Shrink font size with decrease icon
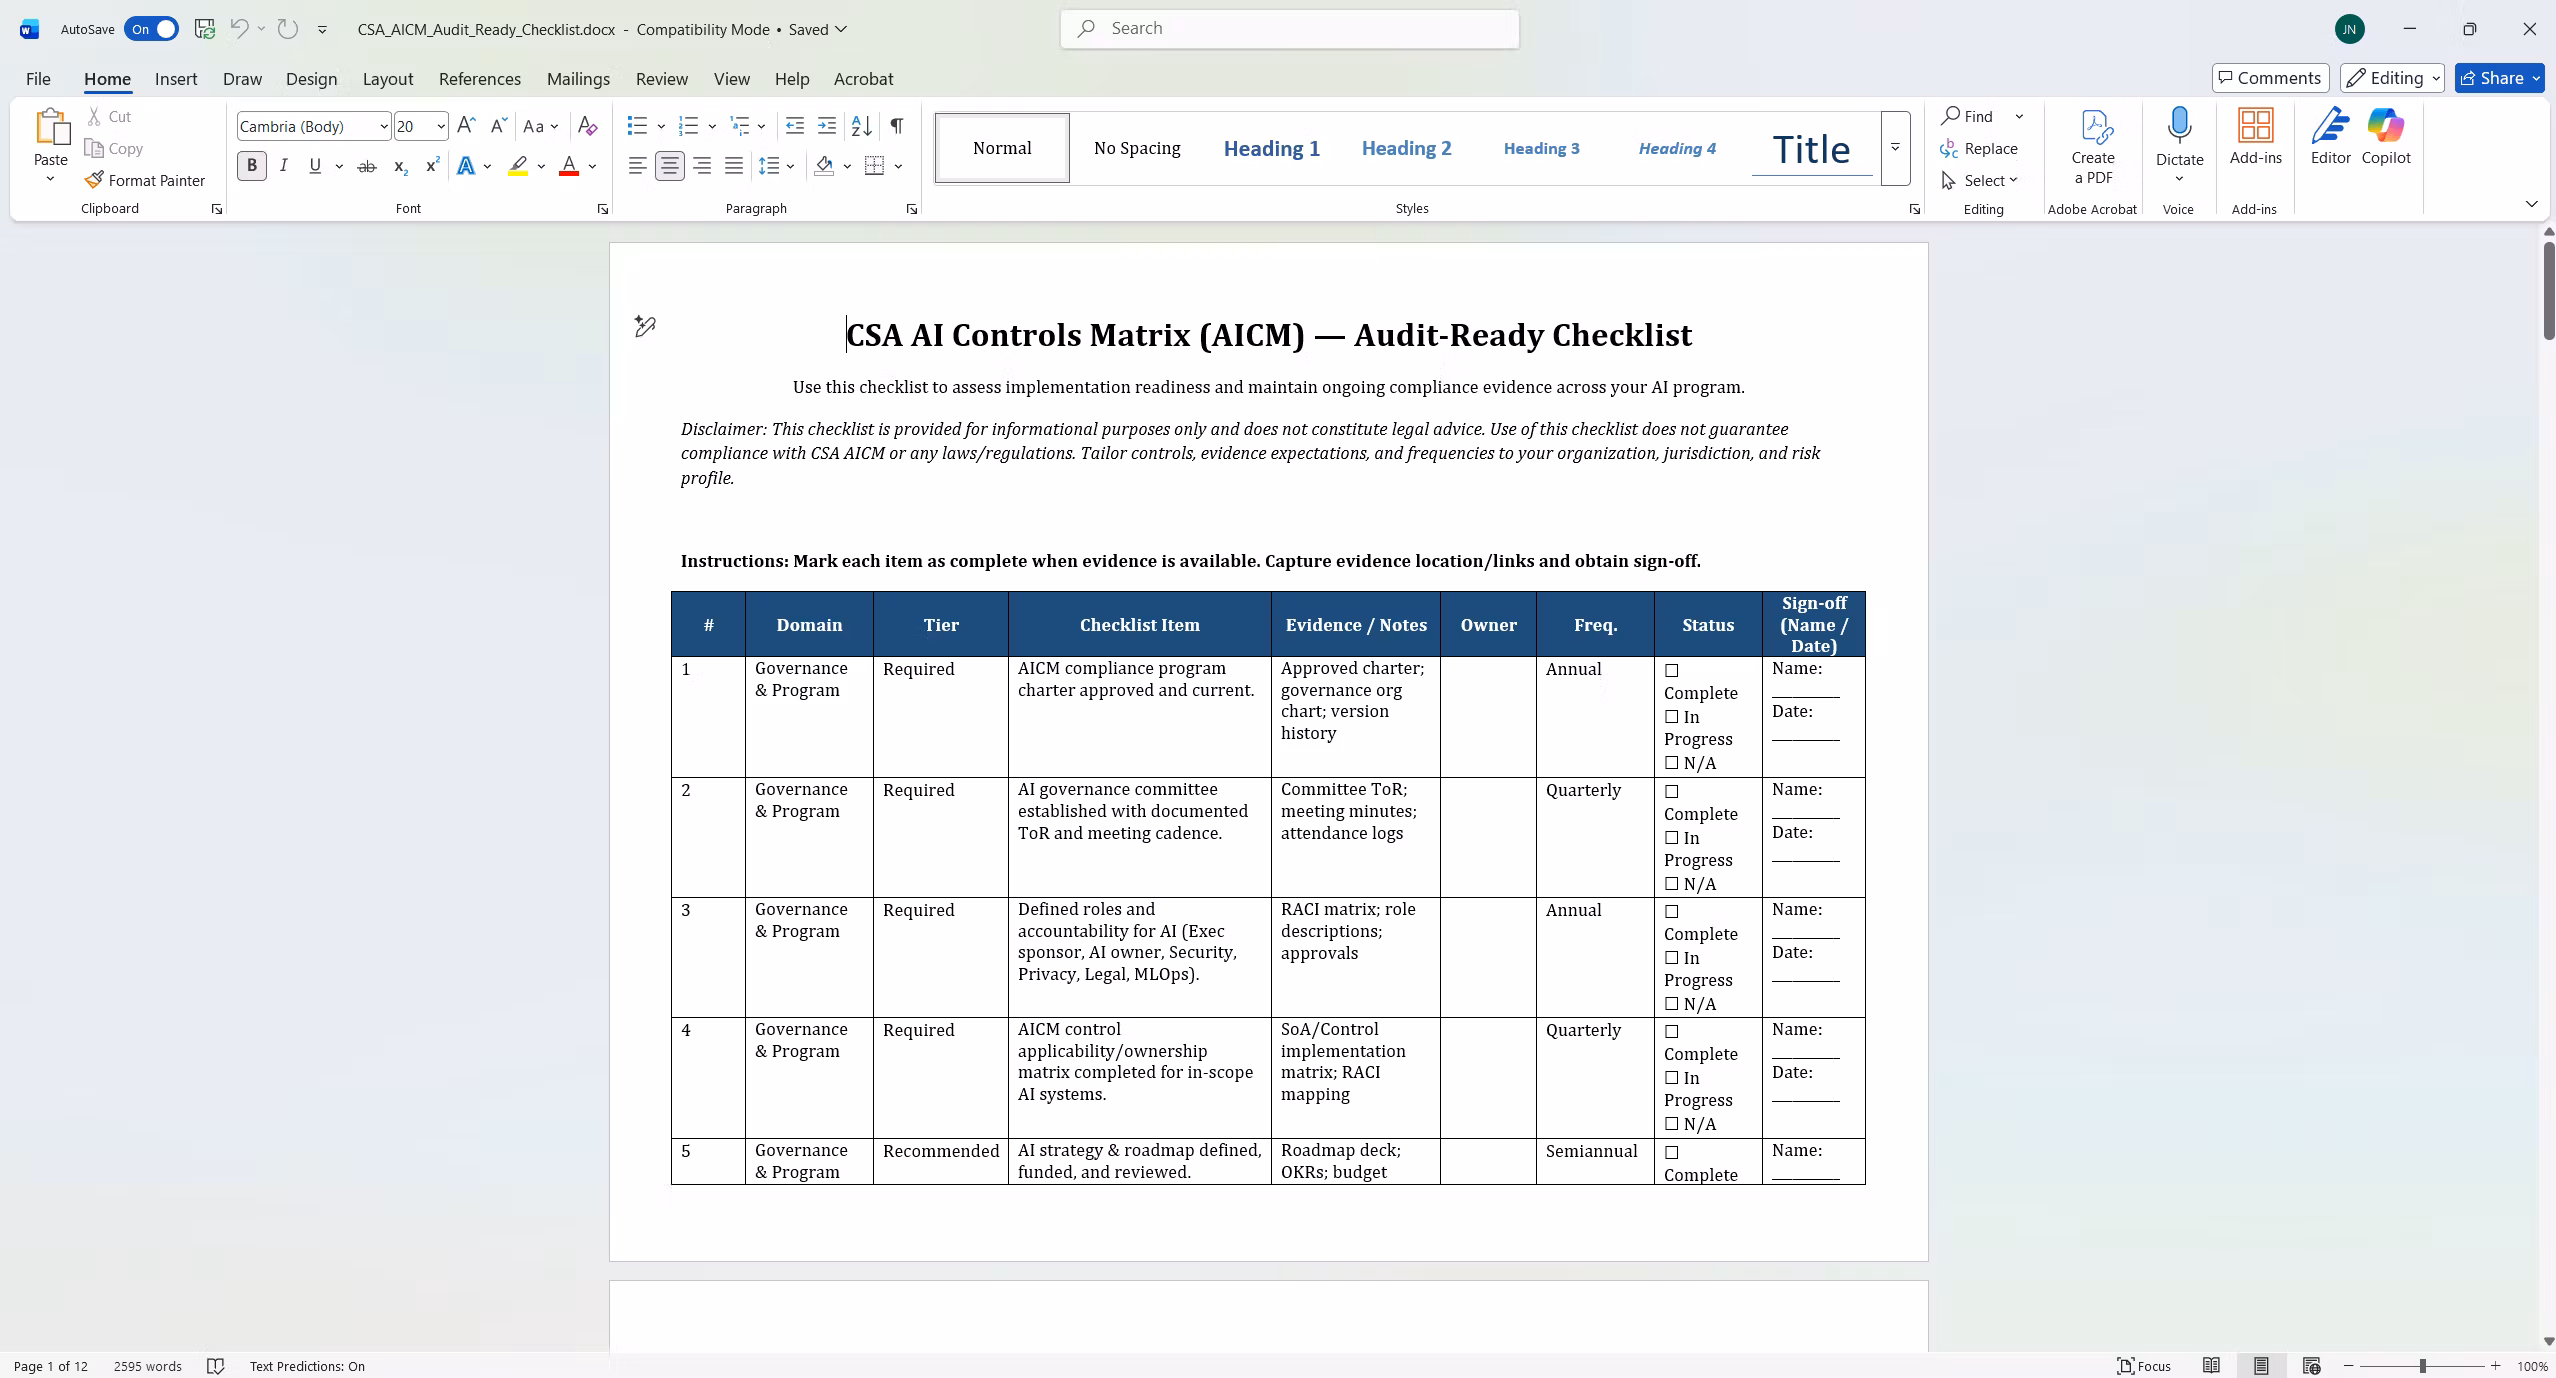The height and width of the screenshot is (1378, 2556). point(497,126)
